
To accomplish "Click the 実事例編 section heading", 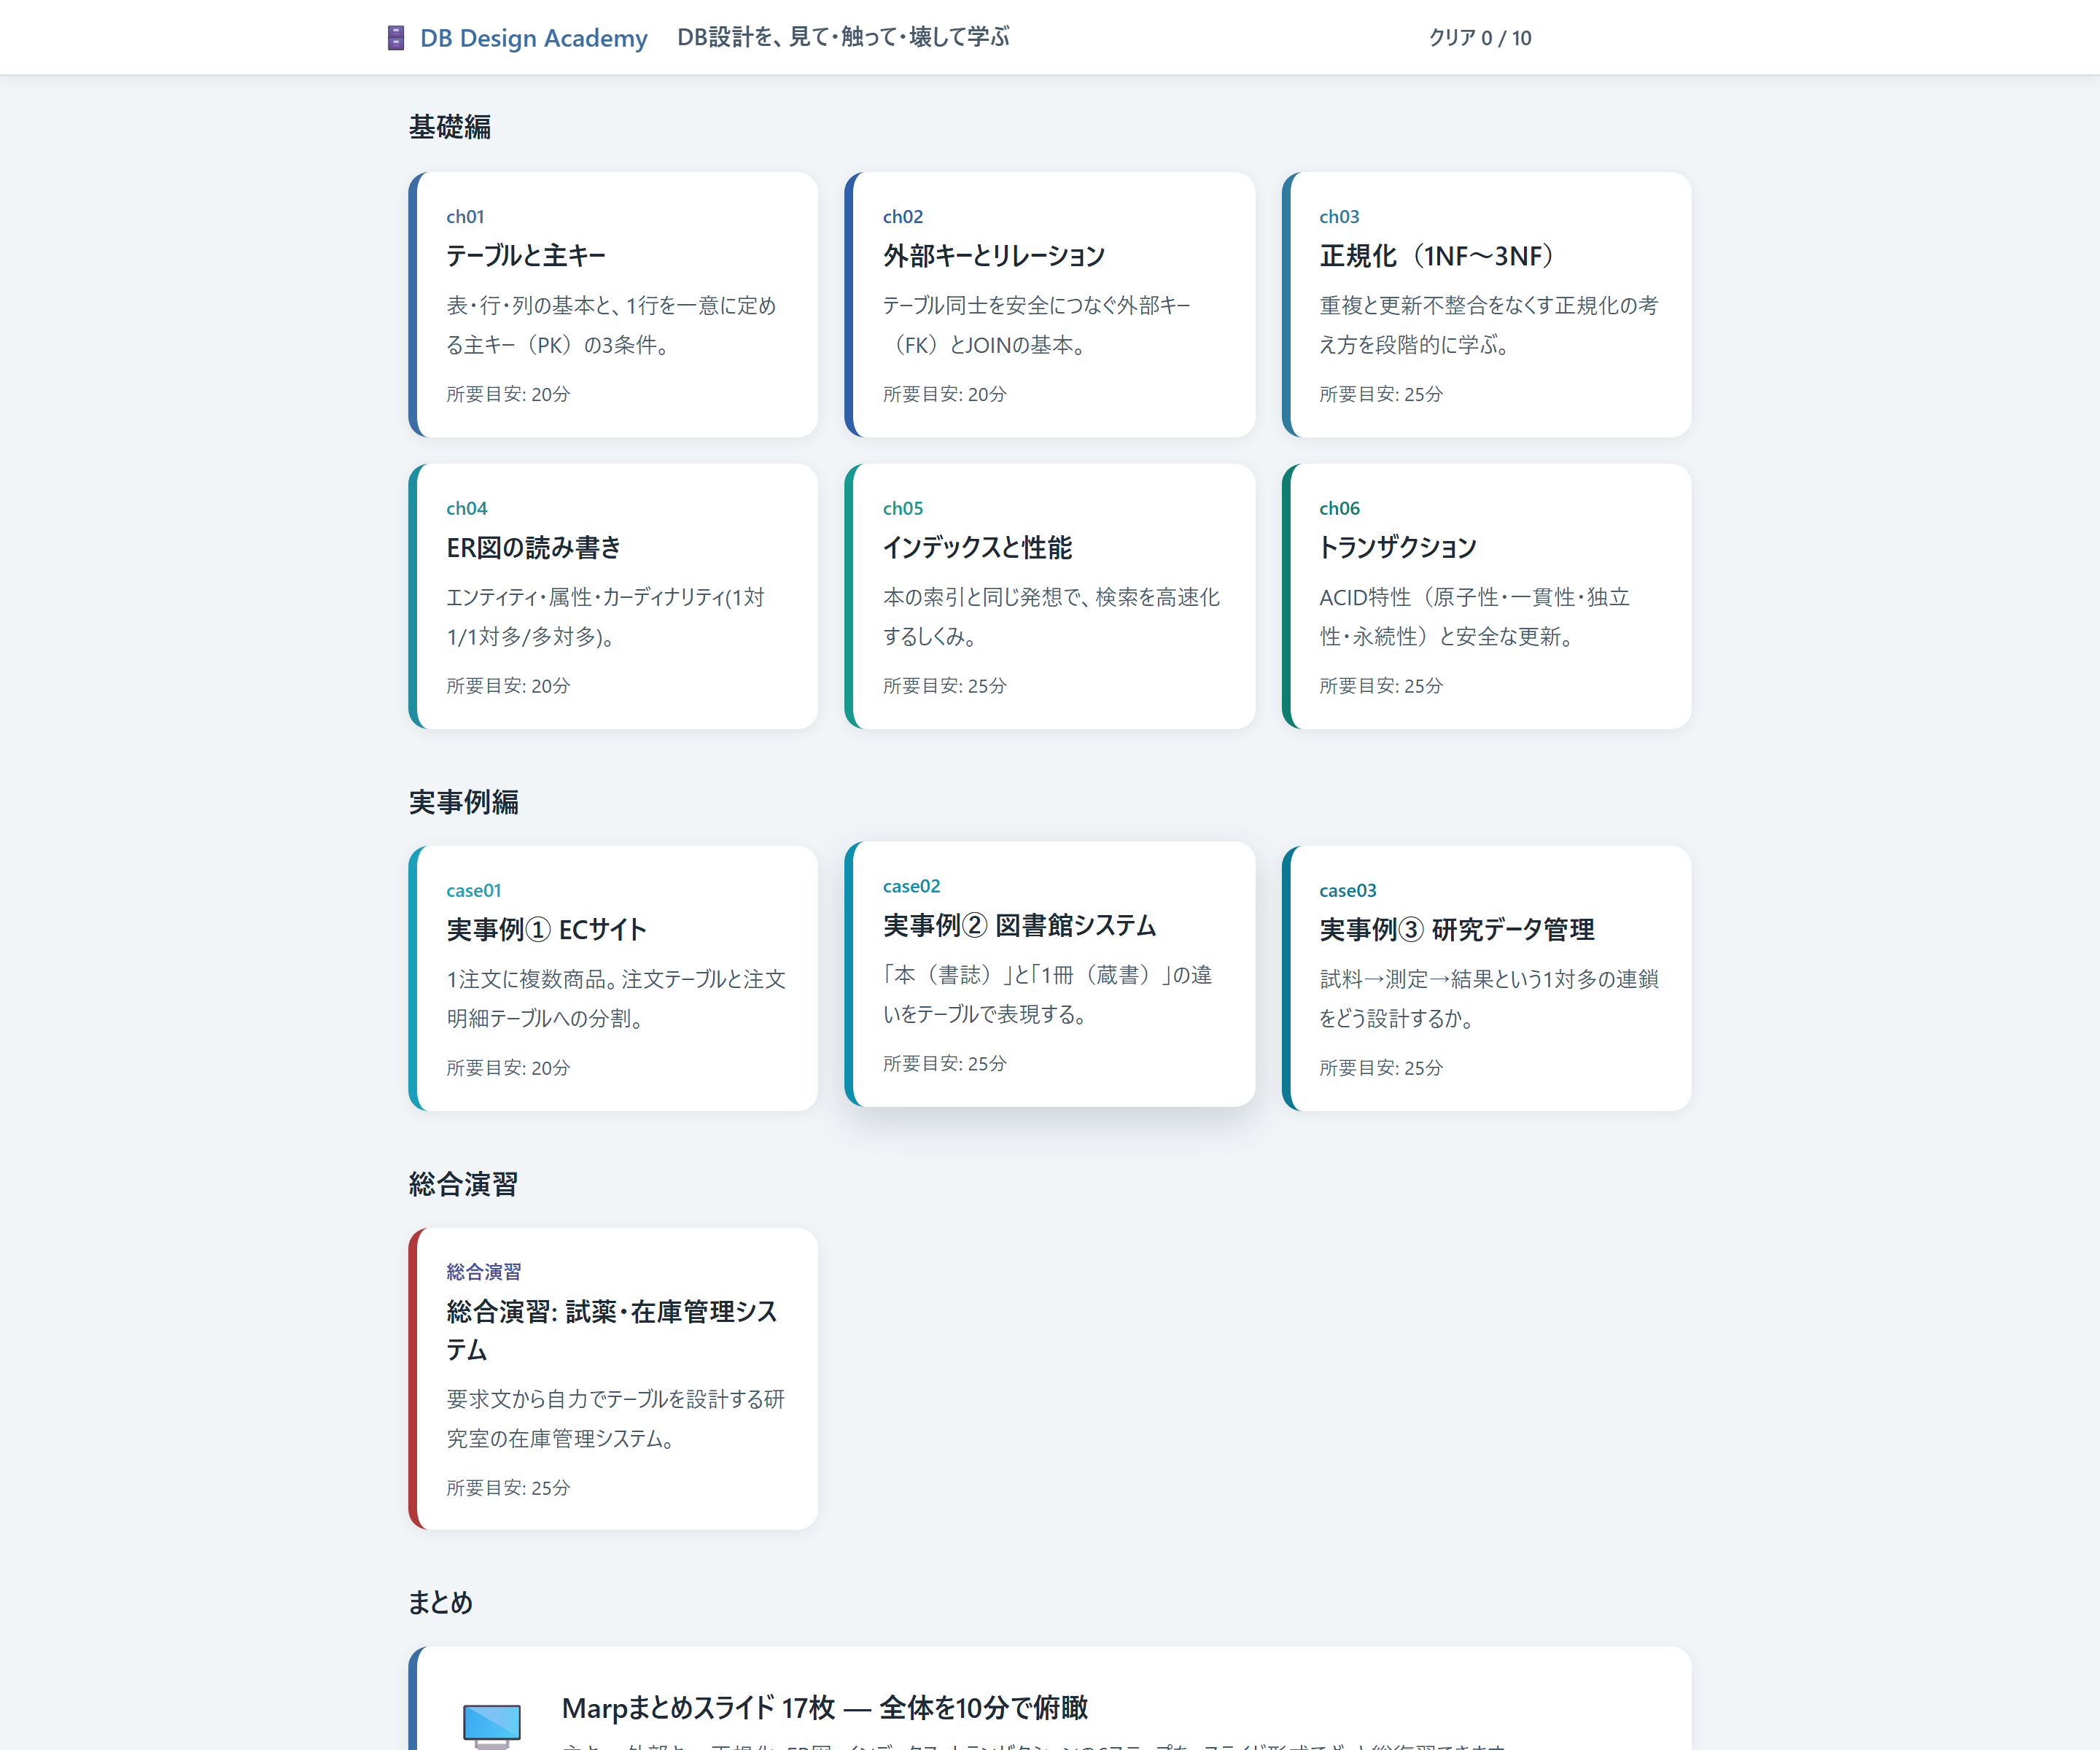I will [464, 802].
